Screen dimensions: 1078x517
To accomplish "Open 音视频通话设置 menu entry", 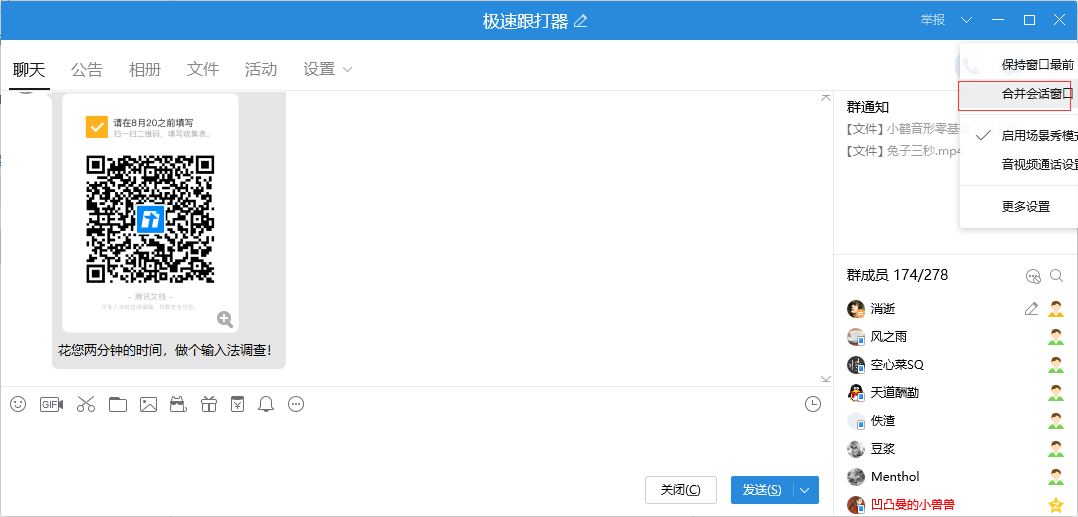I will click(x=1020, y=164).
